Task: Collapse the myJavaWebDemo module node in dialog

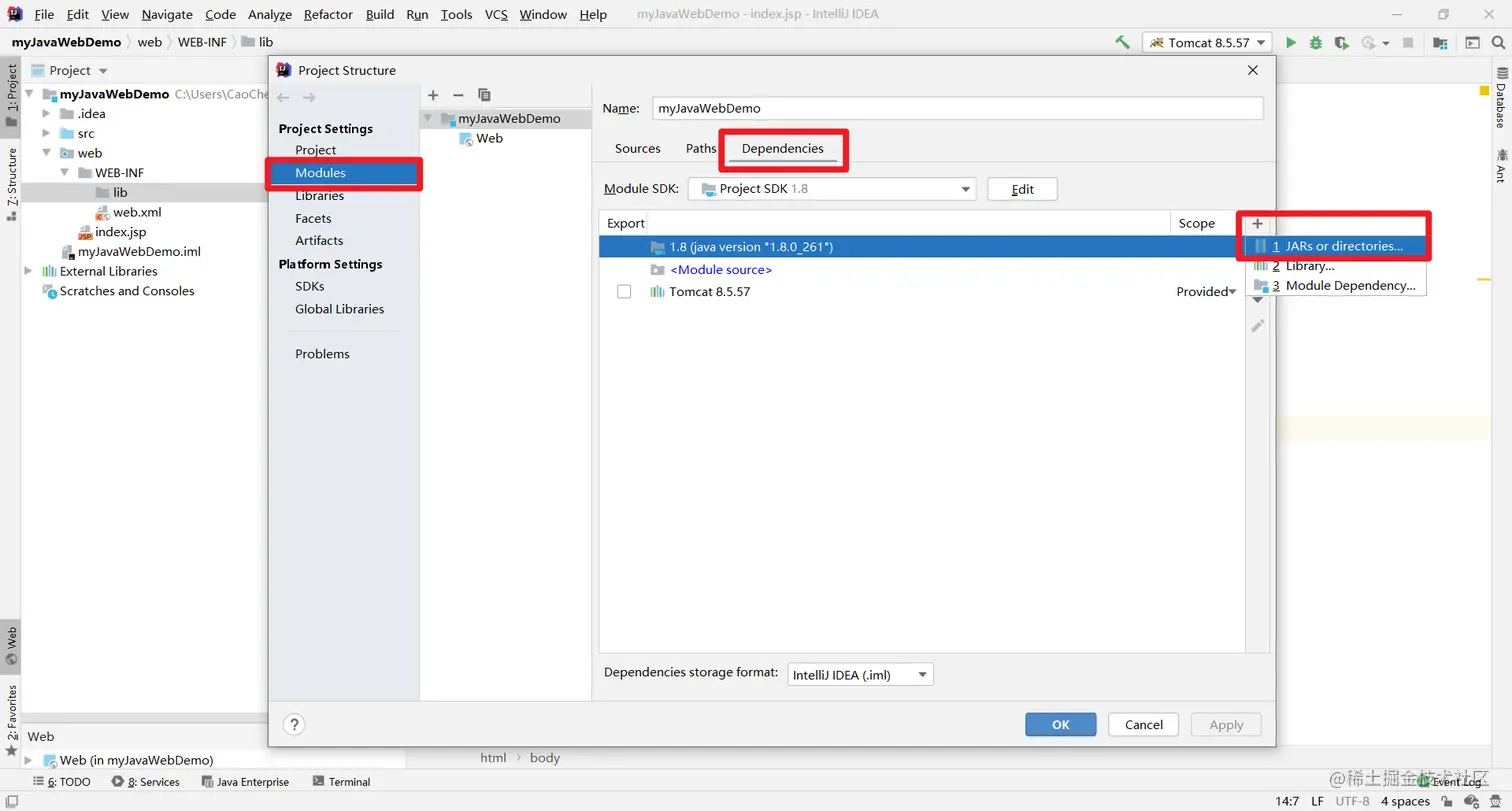Action: (429, 118)
